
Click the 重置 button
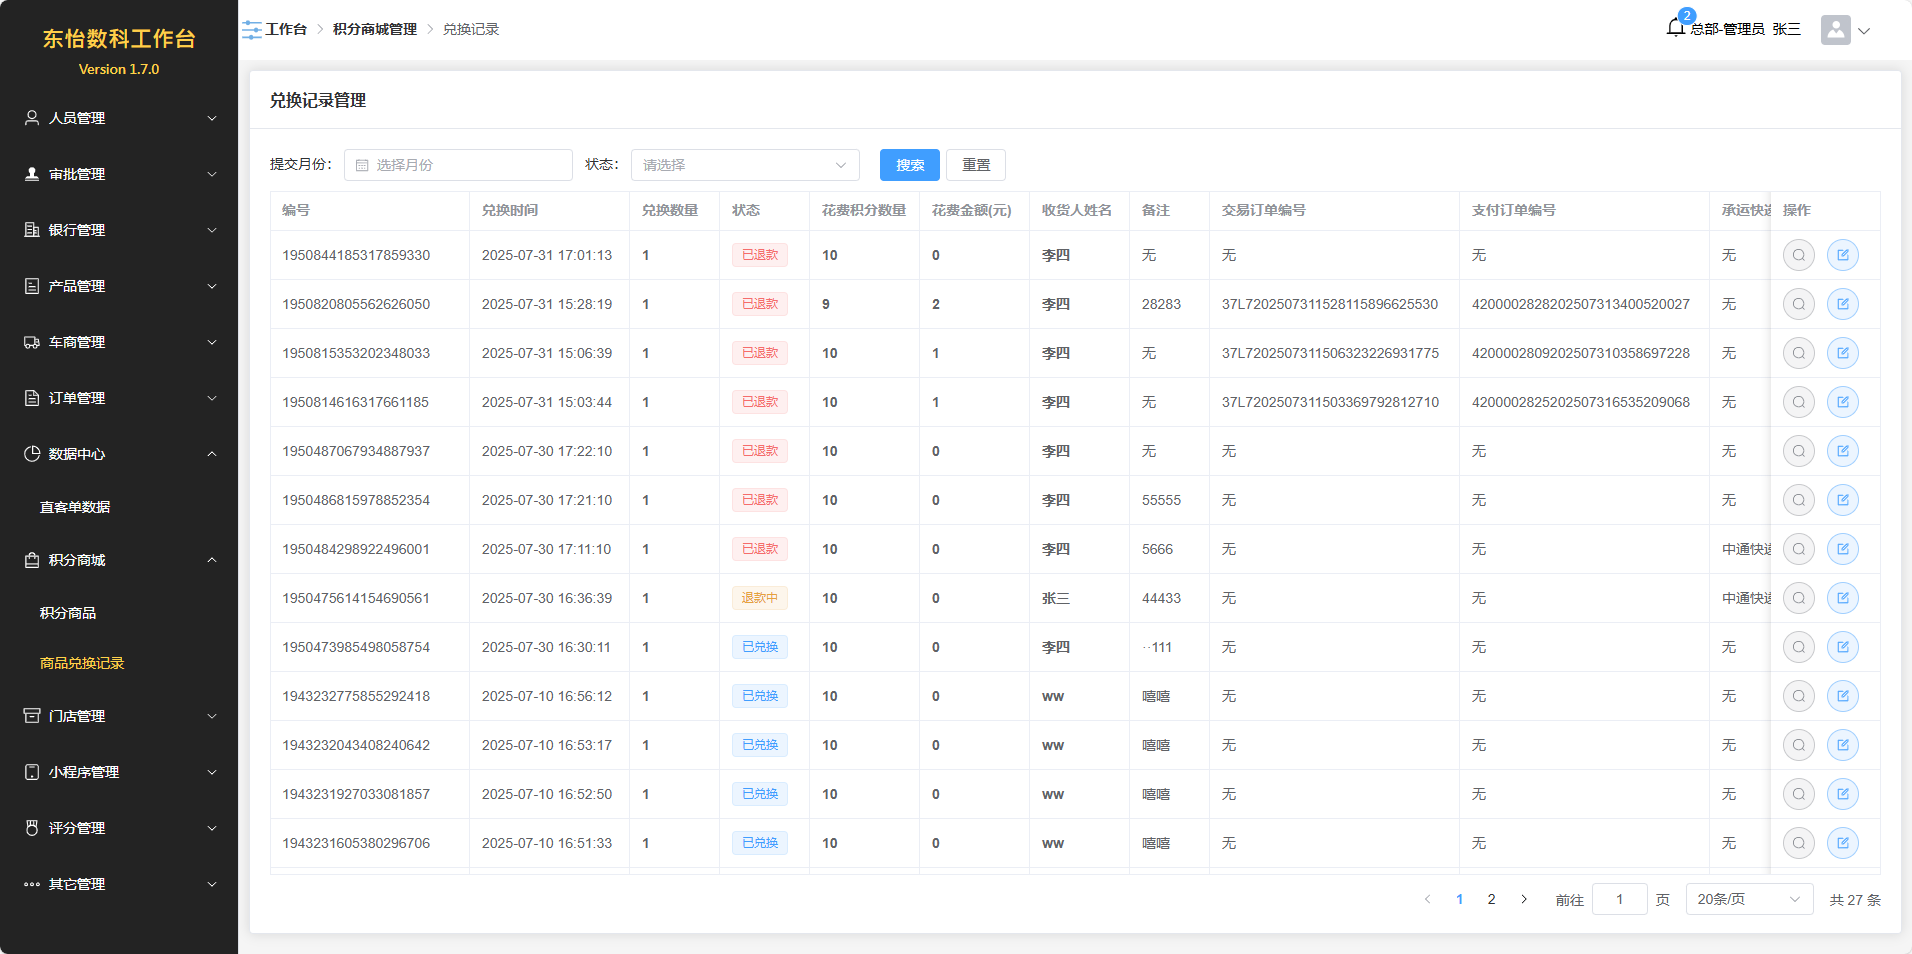pos(975,165)
